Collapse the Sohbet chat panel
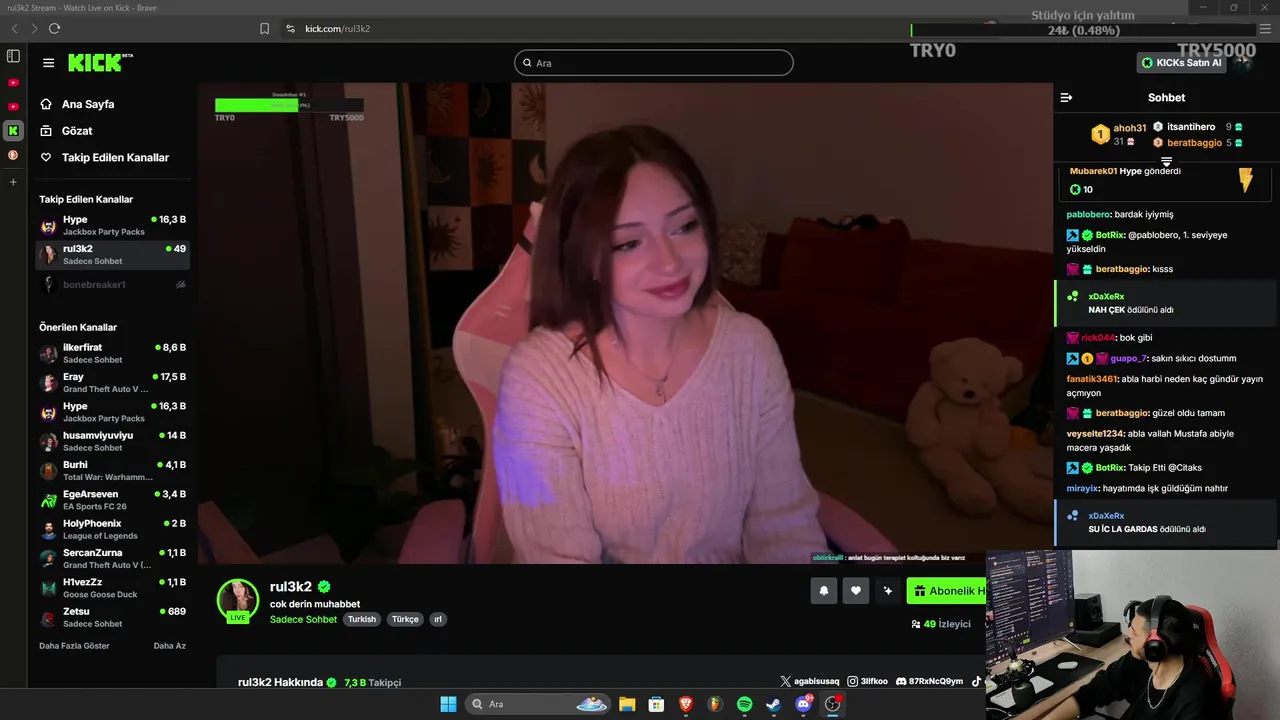This screenshot has height=720, width=1280. pyautogui.click(x=1066, y=98)
